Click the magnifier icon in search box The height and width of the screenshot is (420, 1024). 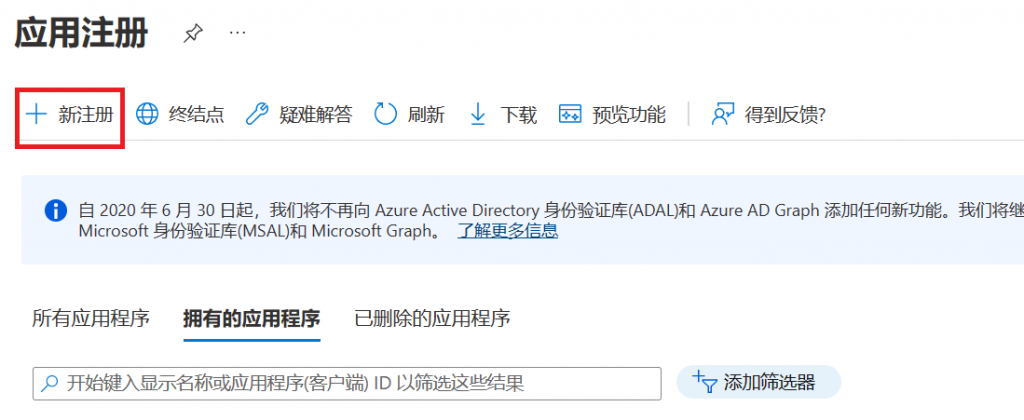(x=50, y=383)
